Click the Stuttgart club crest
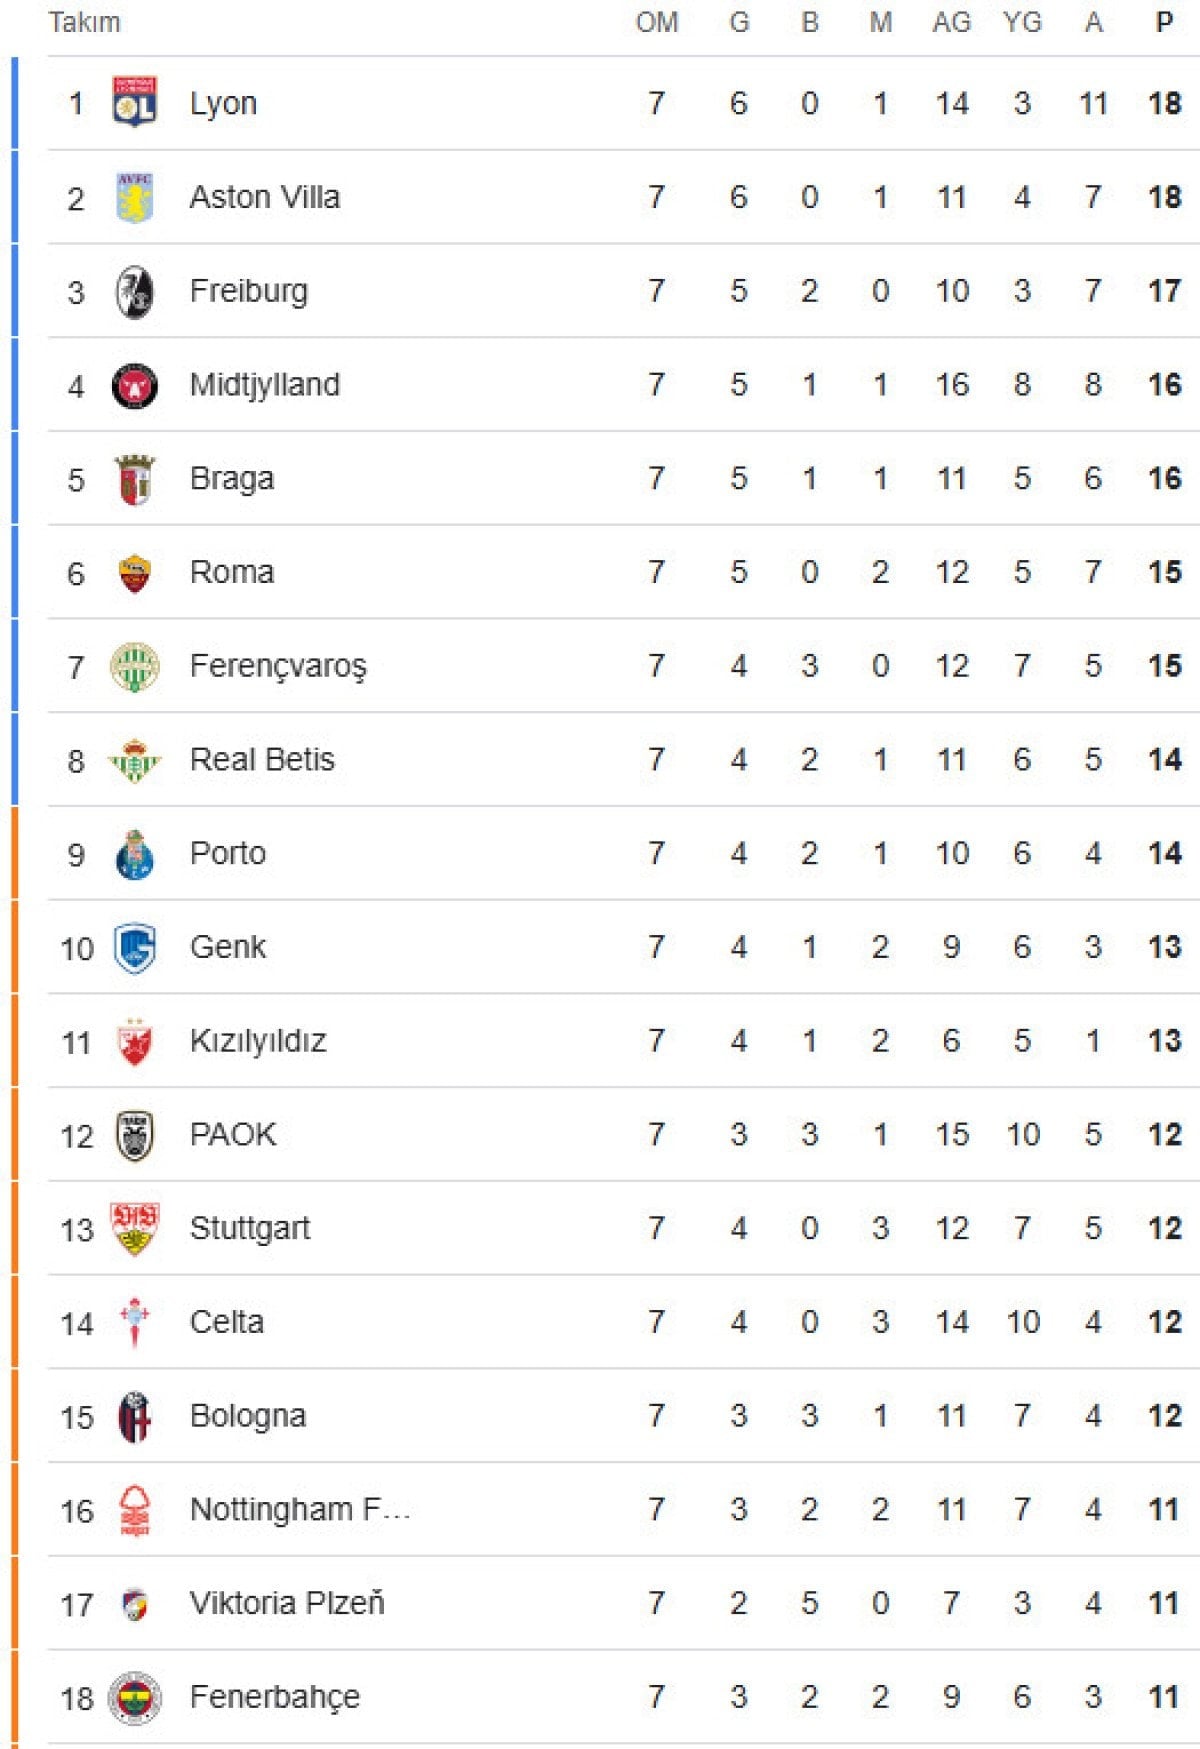The width and height of the screenshot is (1200, 1749). (x=134, y=1228)
